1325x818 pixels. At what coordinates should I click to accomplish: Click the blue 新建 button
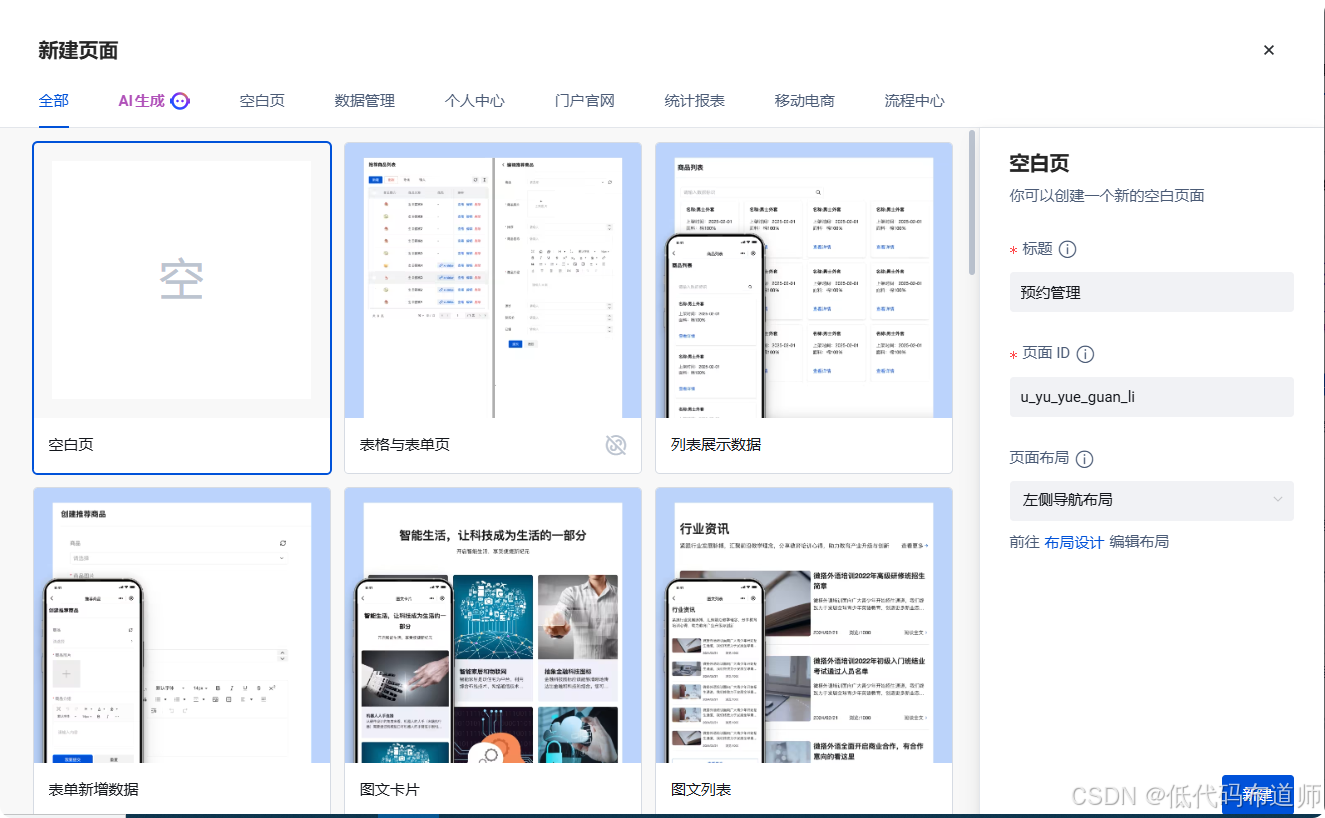pos(1257,794)
